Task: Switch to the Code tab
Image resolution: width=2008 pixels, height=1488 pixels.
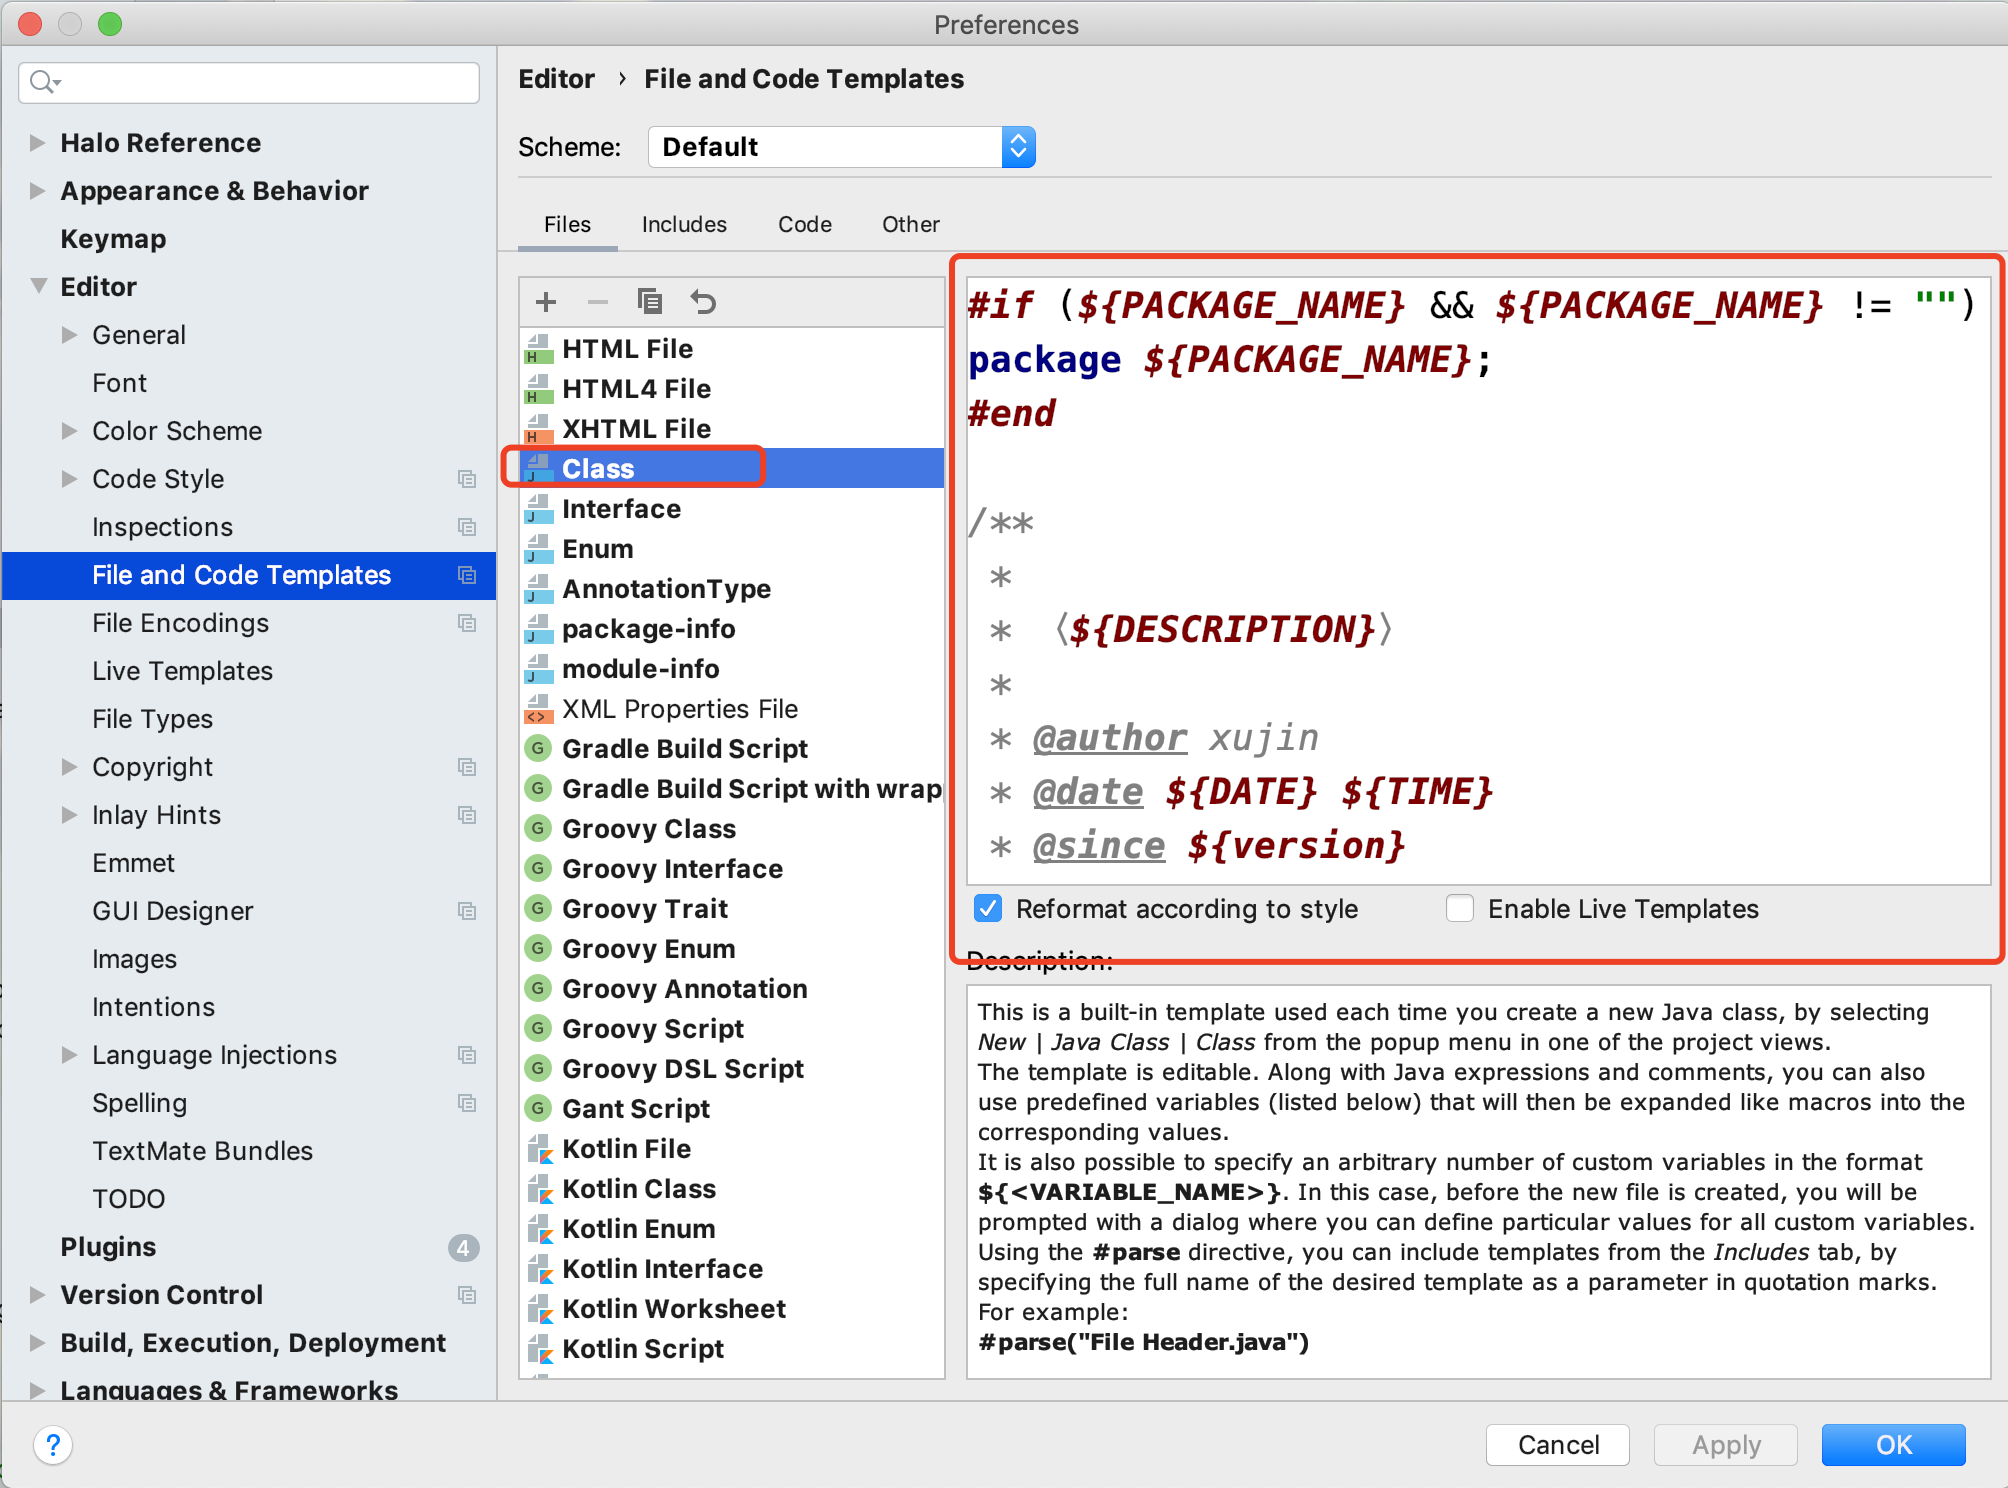Action: 805,224
